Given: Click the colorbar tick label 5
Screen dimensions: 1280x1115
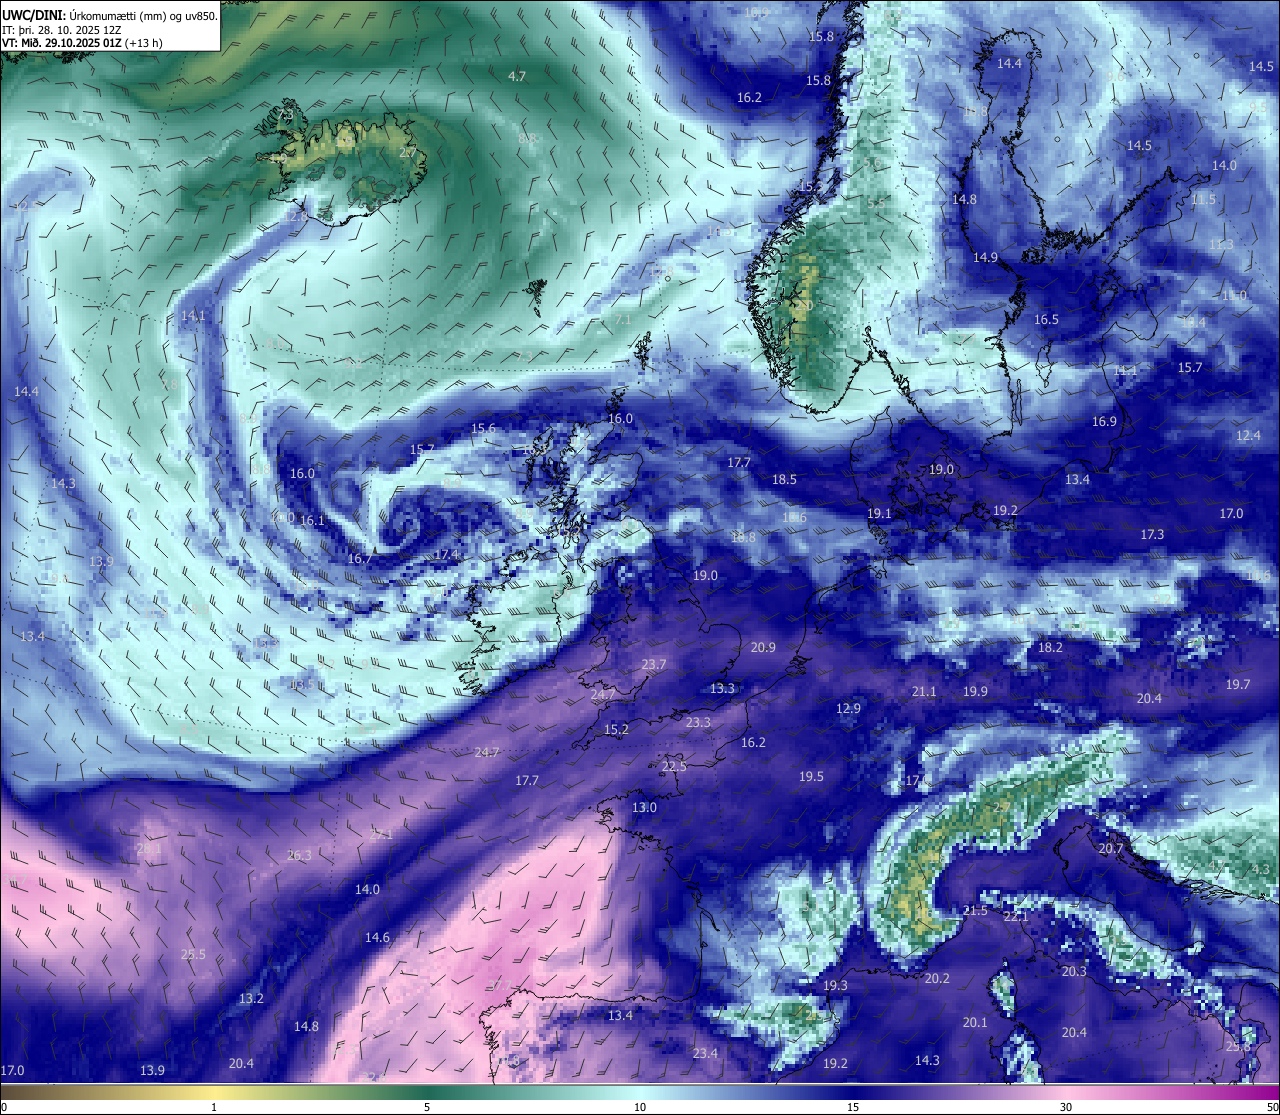Looking at the screenshot, I should click(427, 1107).
